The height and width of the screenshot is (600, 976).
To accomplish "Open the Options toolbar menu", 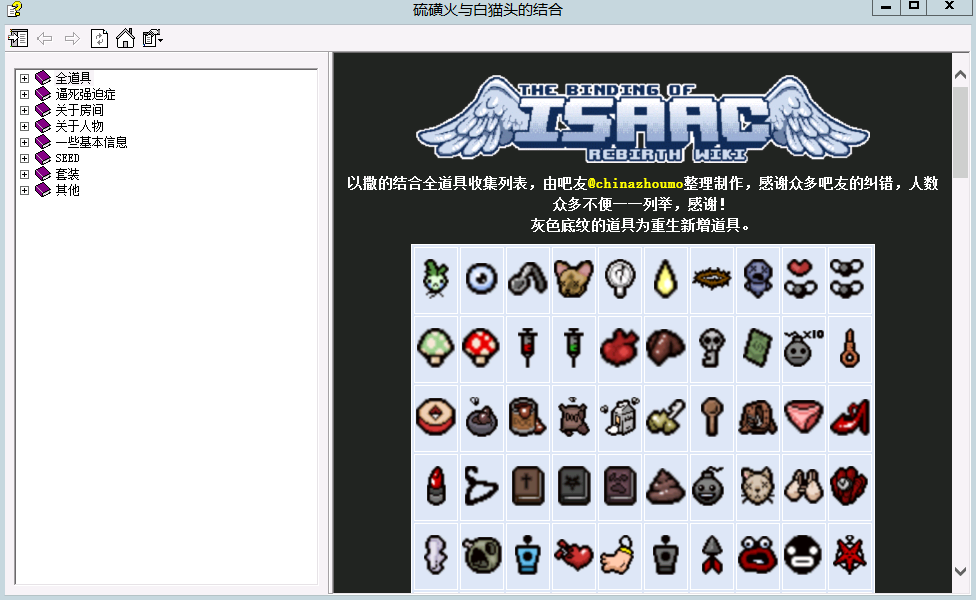I will (152, 39).
